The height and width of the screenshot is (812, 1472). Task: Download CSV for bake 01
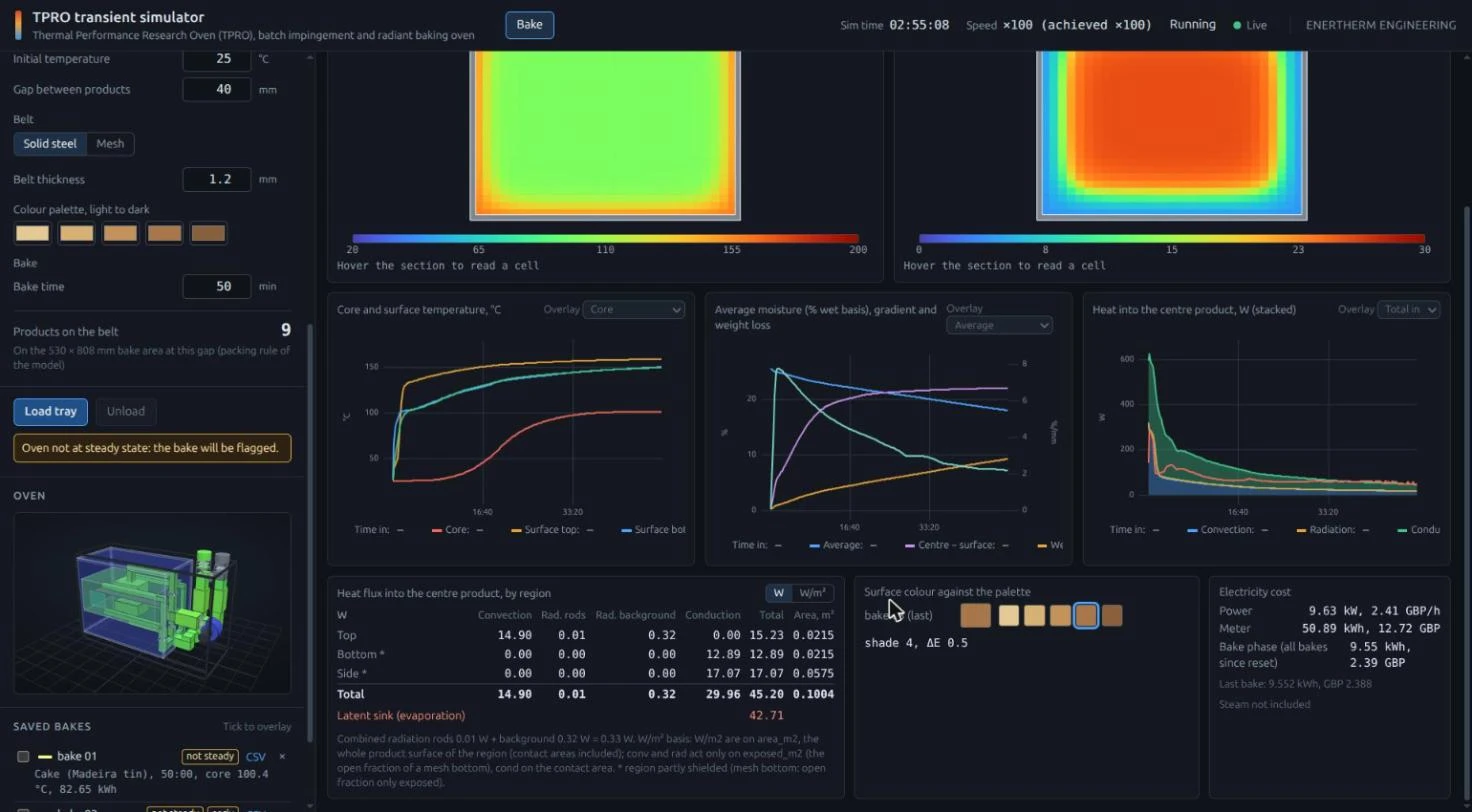click(256, 756)
